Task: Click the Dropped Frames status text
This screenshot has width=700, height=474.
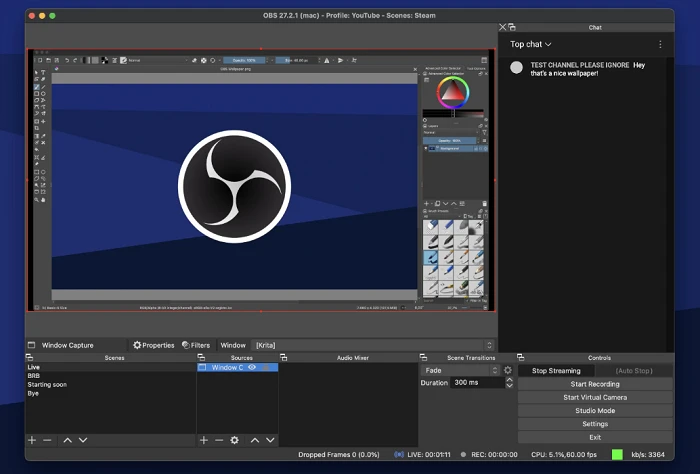Action: point(338,454)
